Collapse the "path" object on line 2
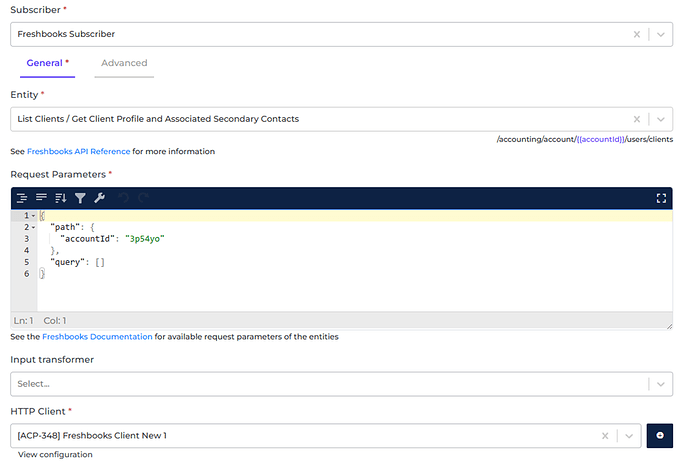Viewport: 690px width, 464px height. (33, 228)
